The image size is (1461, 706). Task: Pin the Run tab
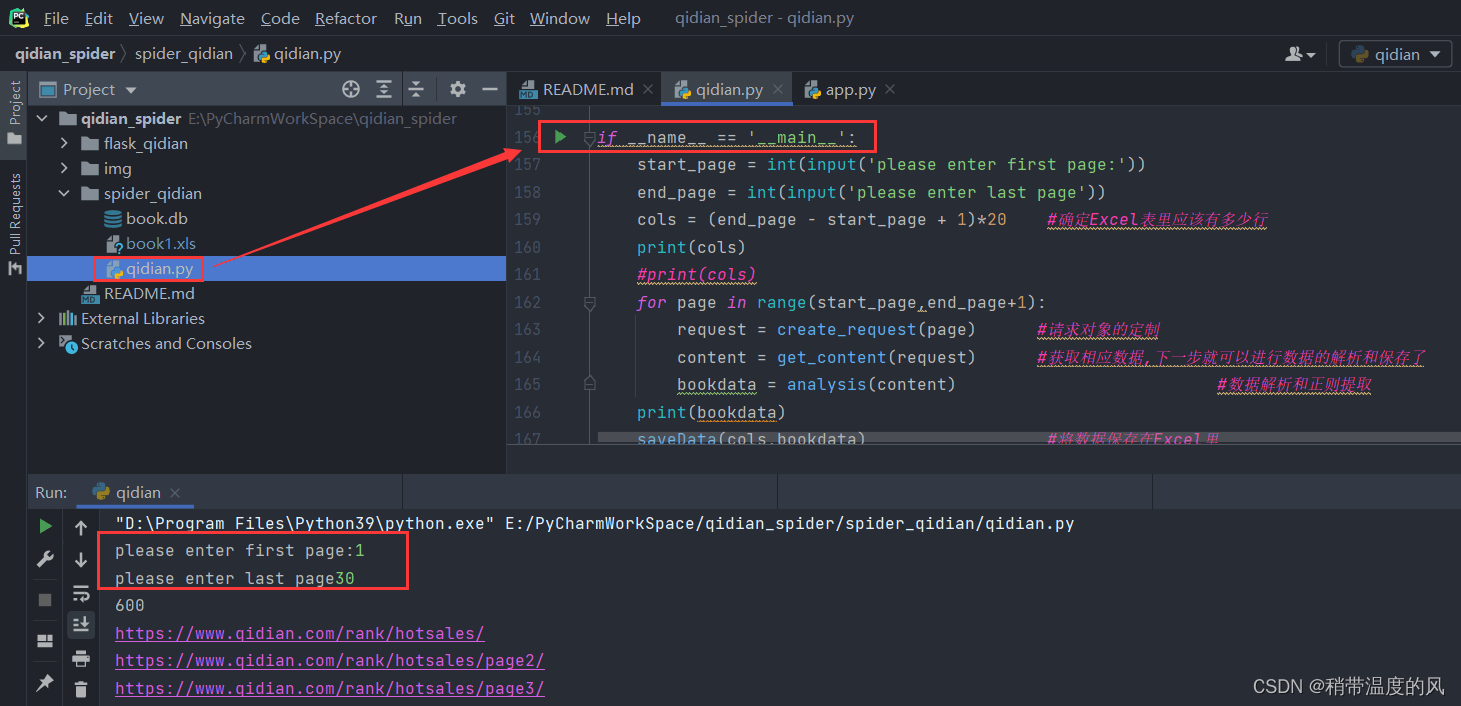pos(45,683)
